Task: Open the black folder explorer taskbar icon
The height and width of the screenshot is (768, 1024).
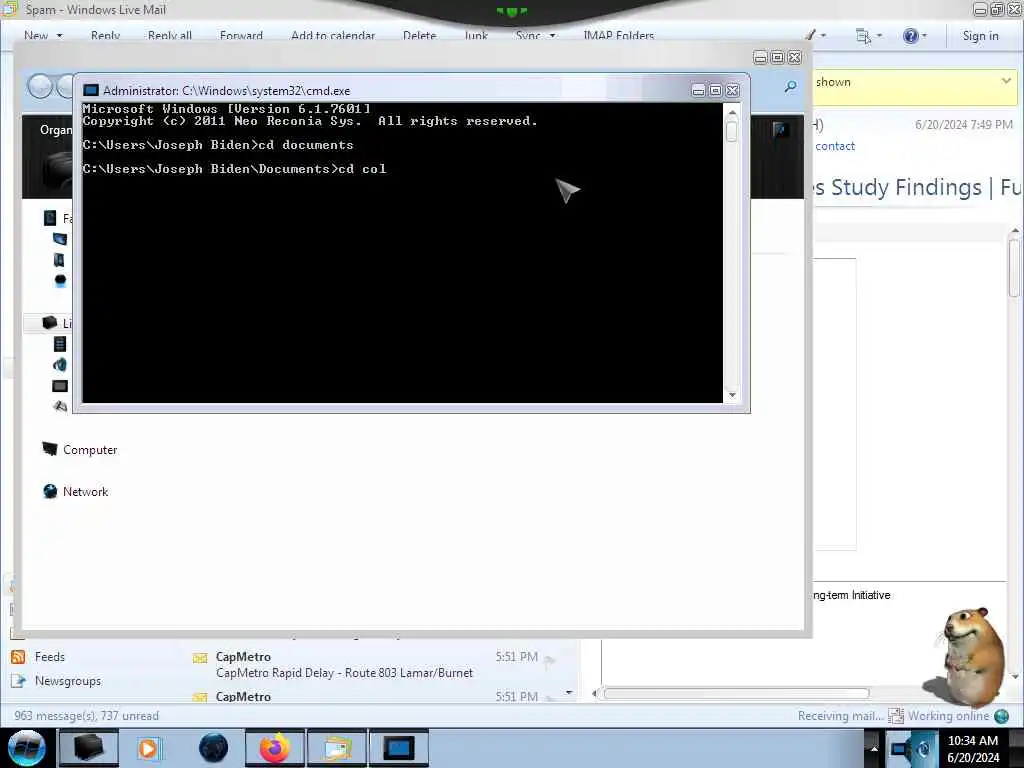Action: pyautogui.click(x=88, y=748)
